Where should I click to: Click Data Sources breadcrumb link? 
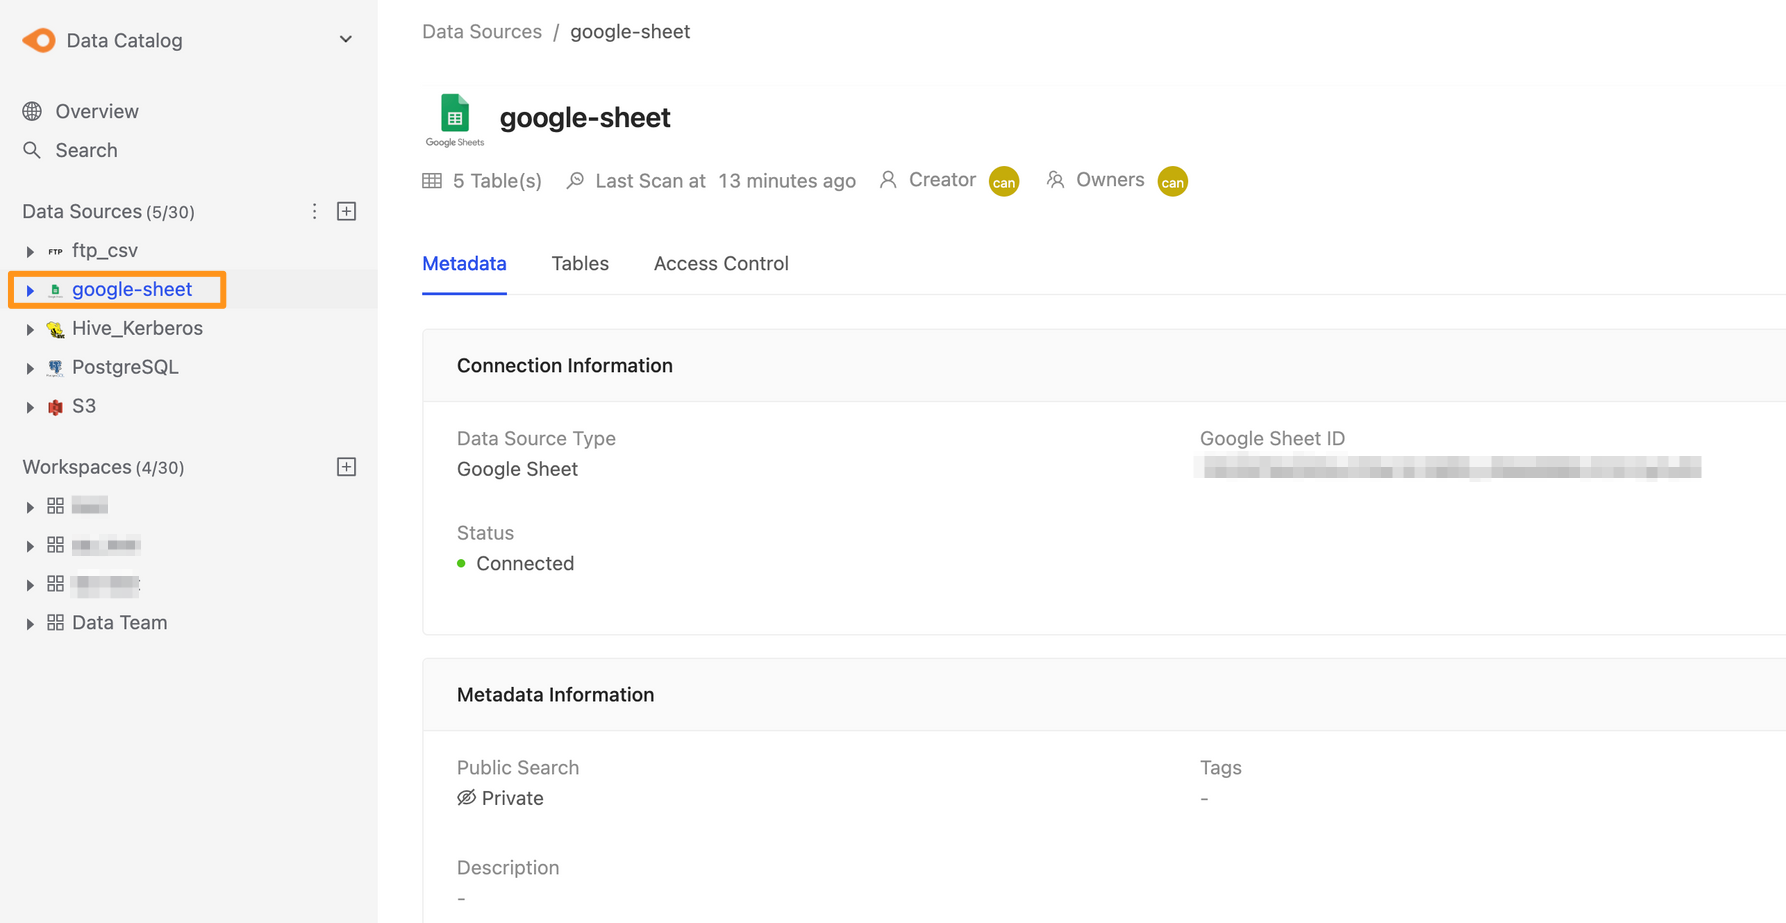(482, 32)
